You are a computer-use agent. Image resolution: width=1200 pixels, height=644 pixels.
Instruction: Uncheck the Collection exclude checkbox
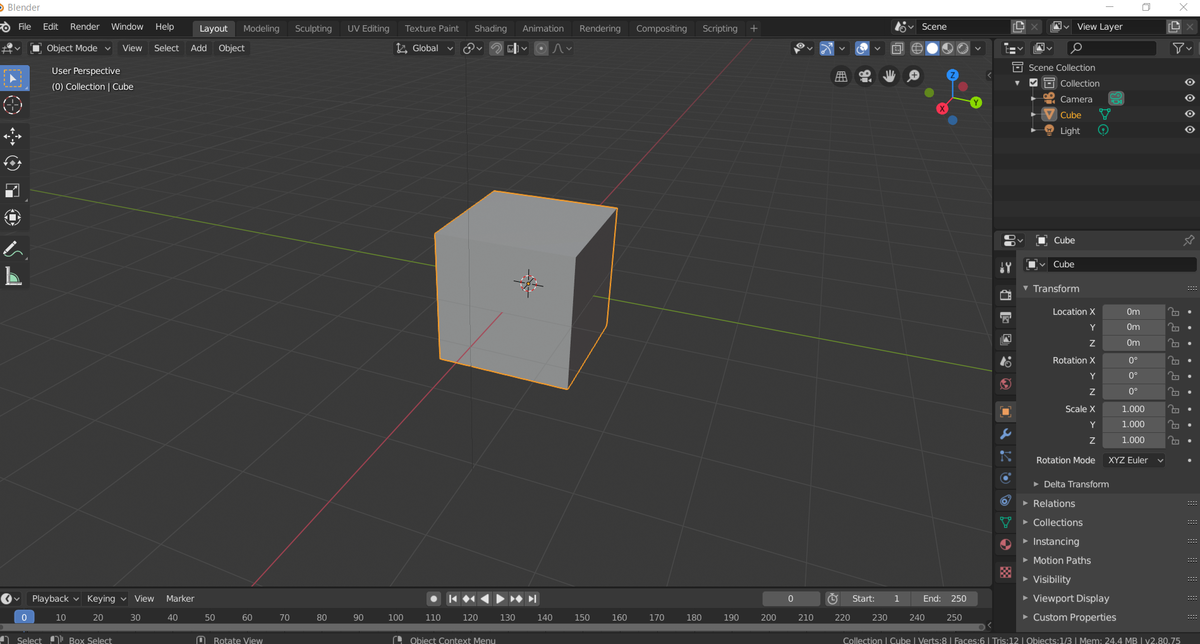click(1034, 83)
